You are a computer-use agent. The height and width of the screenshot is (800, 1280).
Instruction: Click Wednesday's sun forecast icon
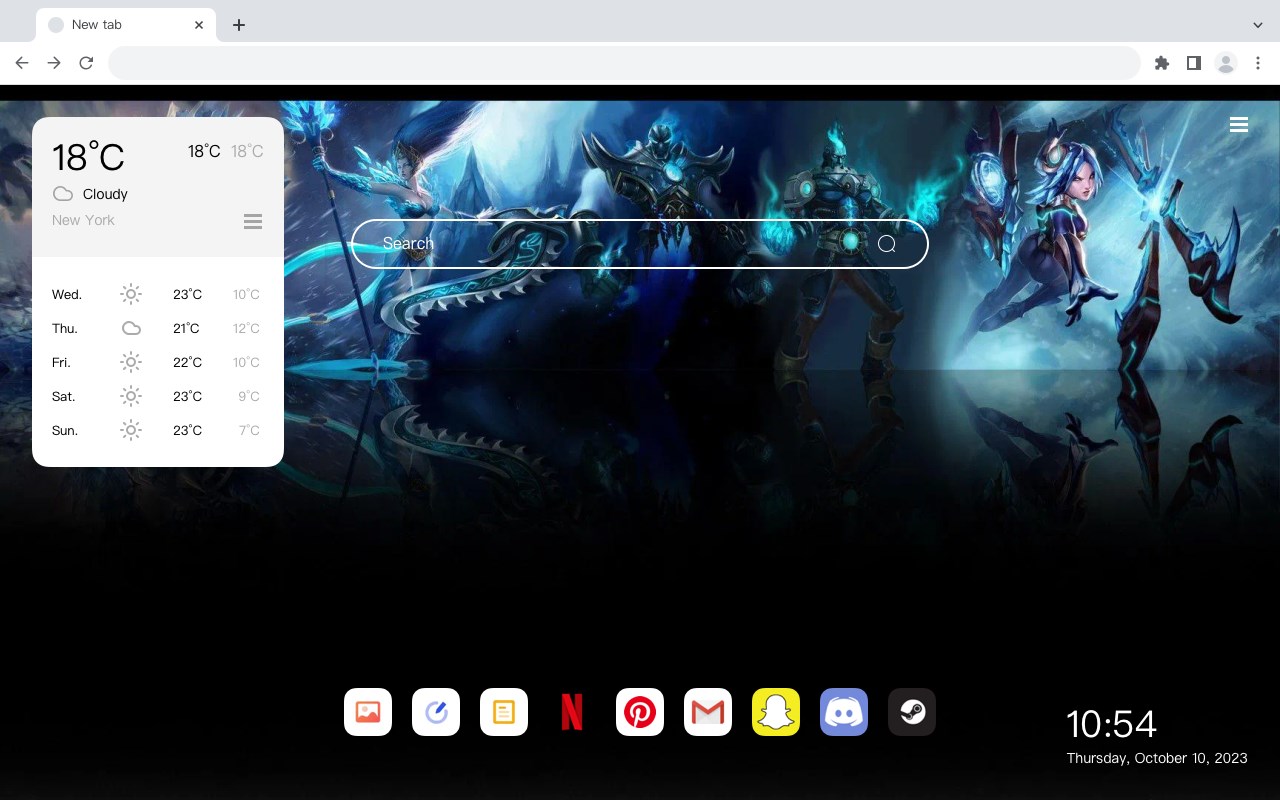pyautogui.click(x=131, y=294)
